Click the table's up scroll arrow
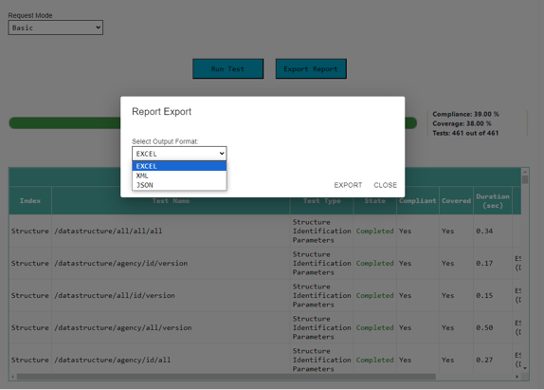544x390 pixels. pyautogui.click(x=525, y=172)
